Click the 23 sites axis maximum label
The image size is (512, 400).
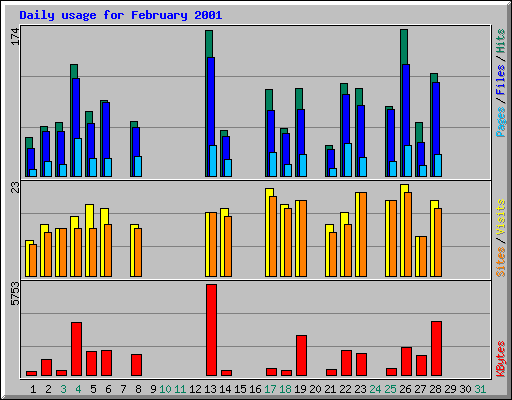pos(15,188)
